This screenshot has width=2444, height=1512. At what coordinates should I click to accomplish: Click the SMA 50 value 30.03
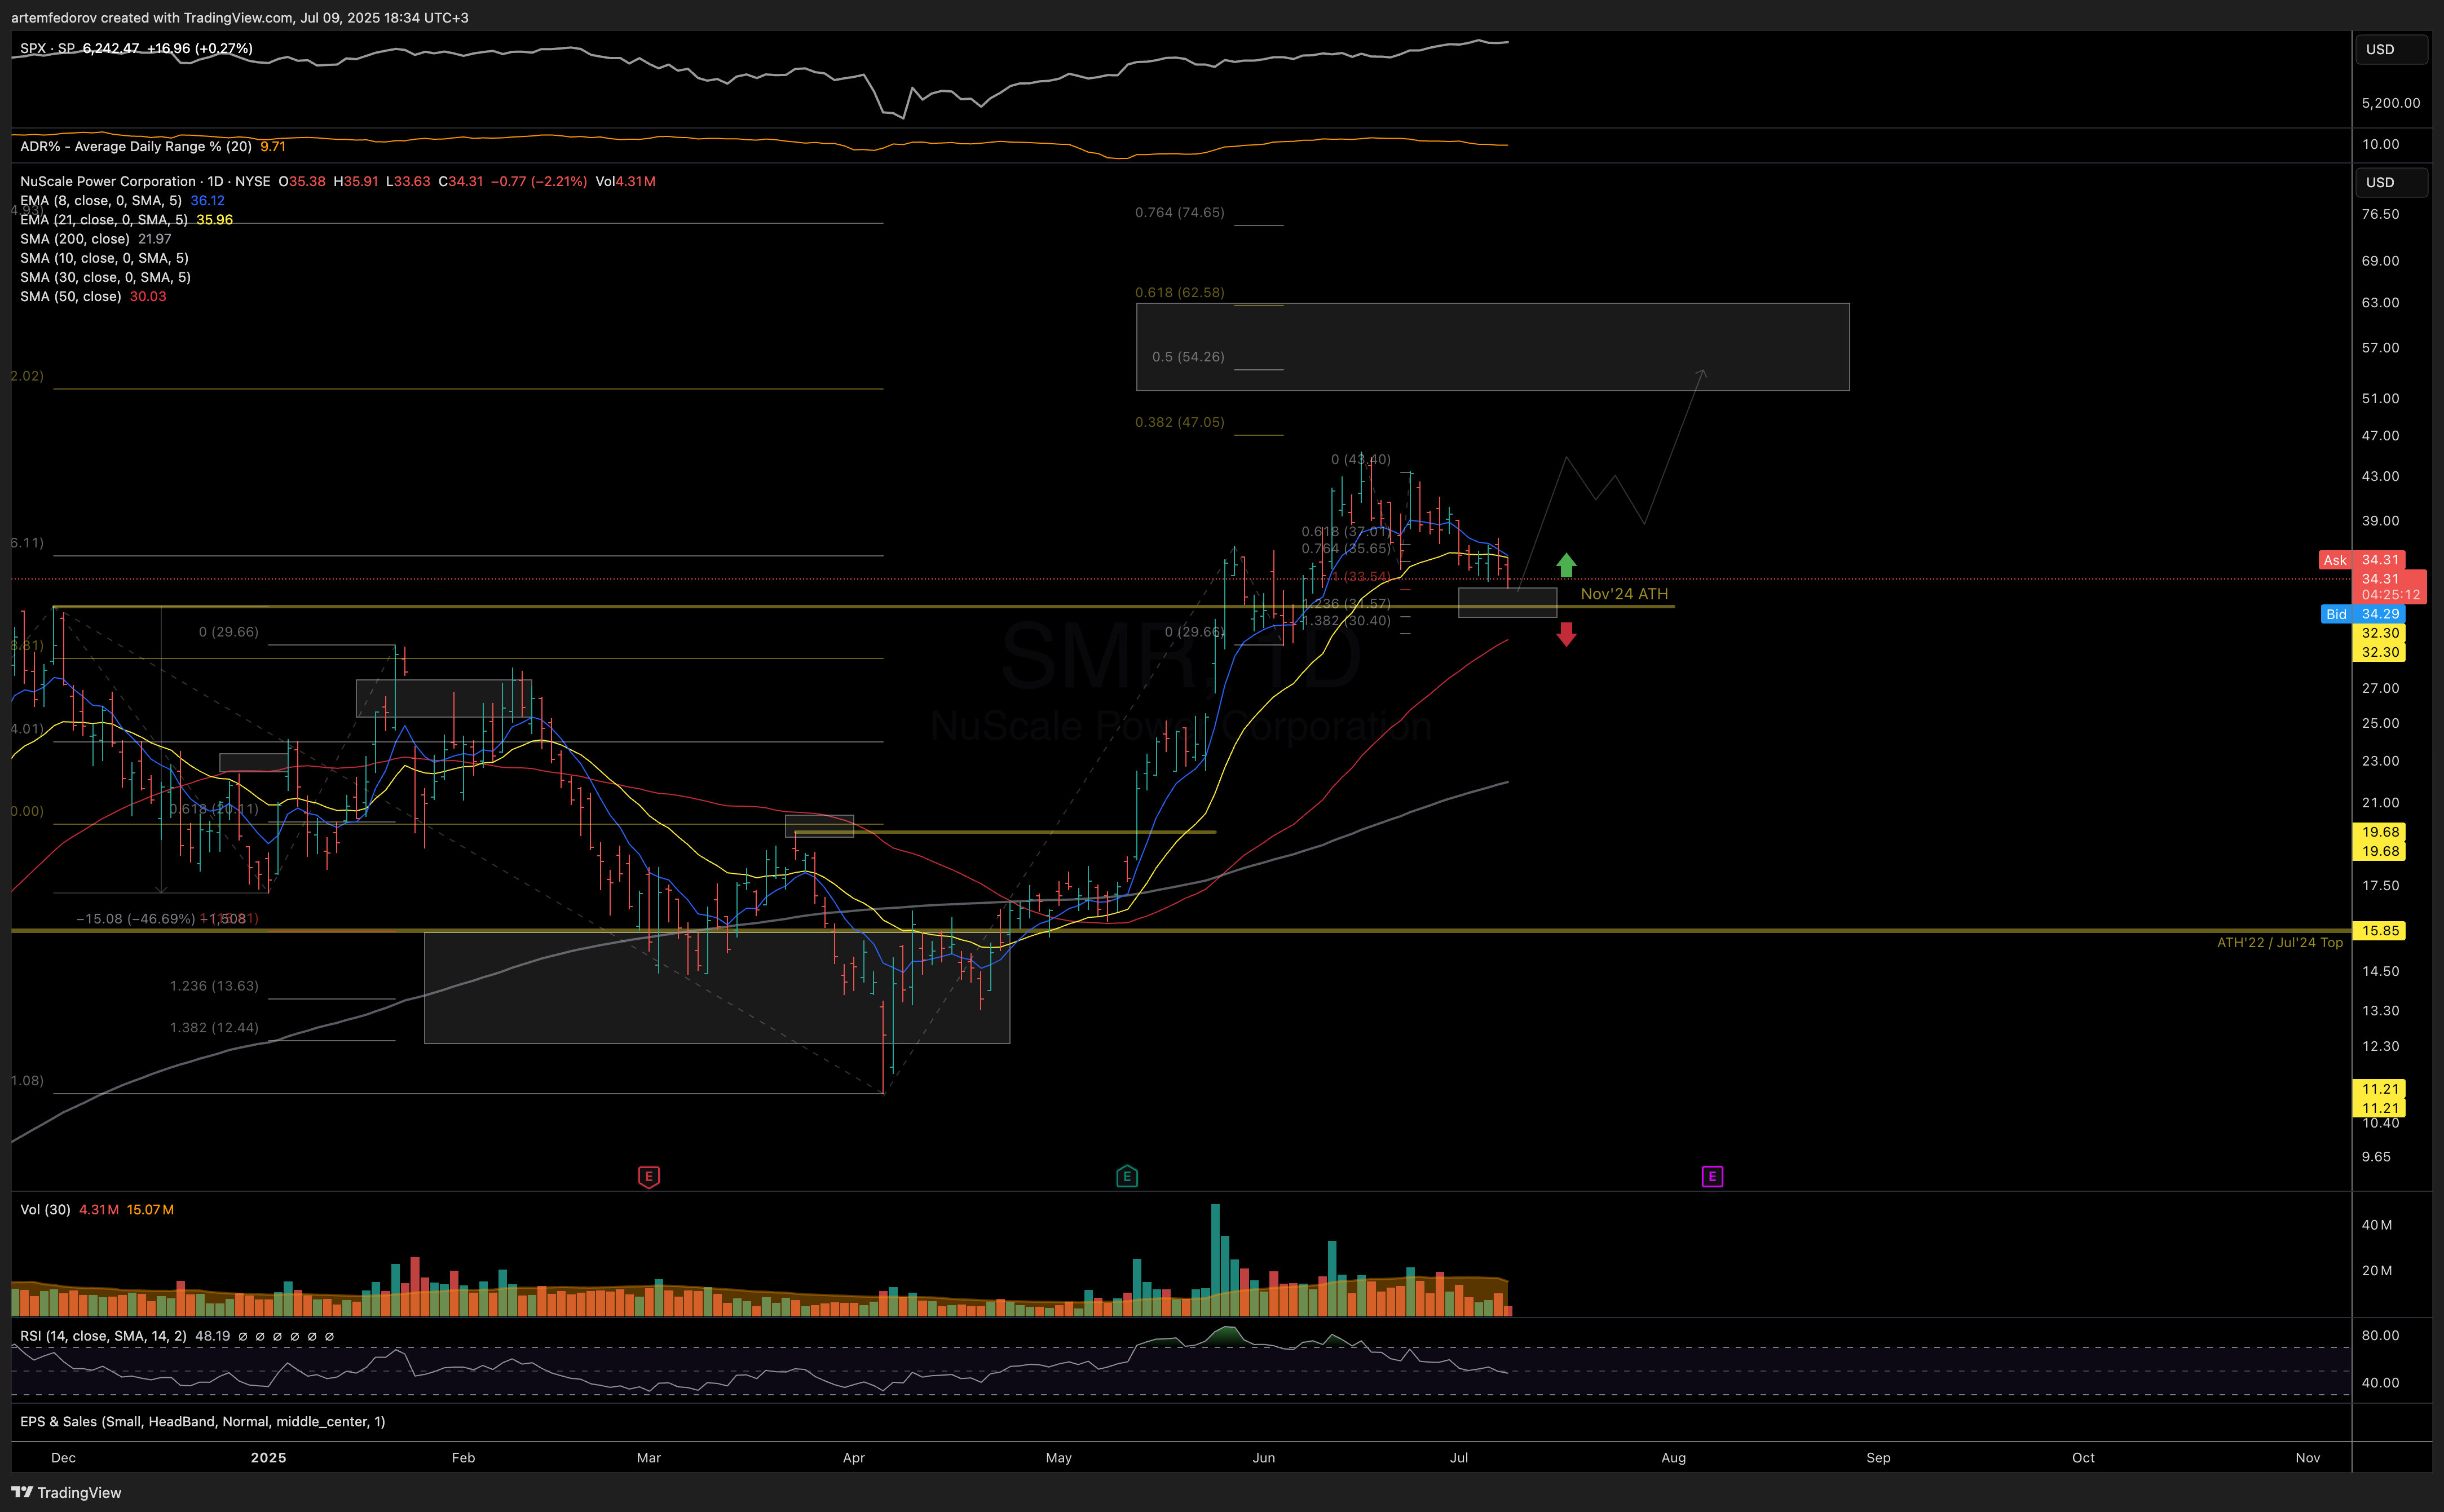148,296
